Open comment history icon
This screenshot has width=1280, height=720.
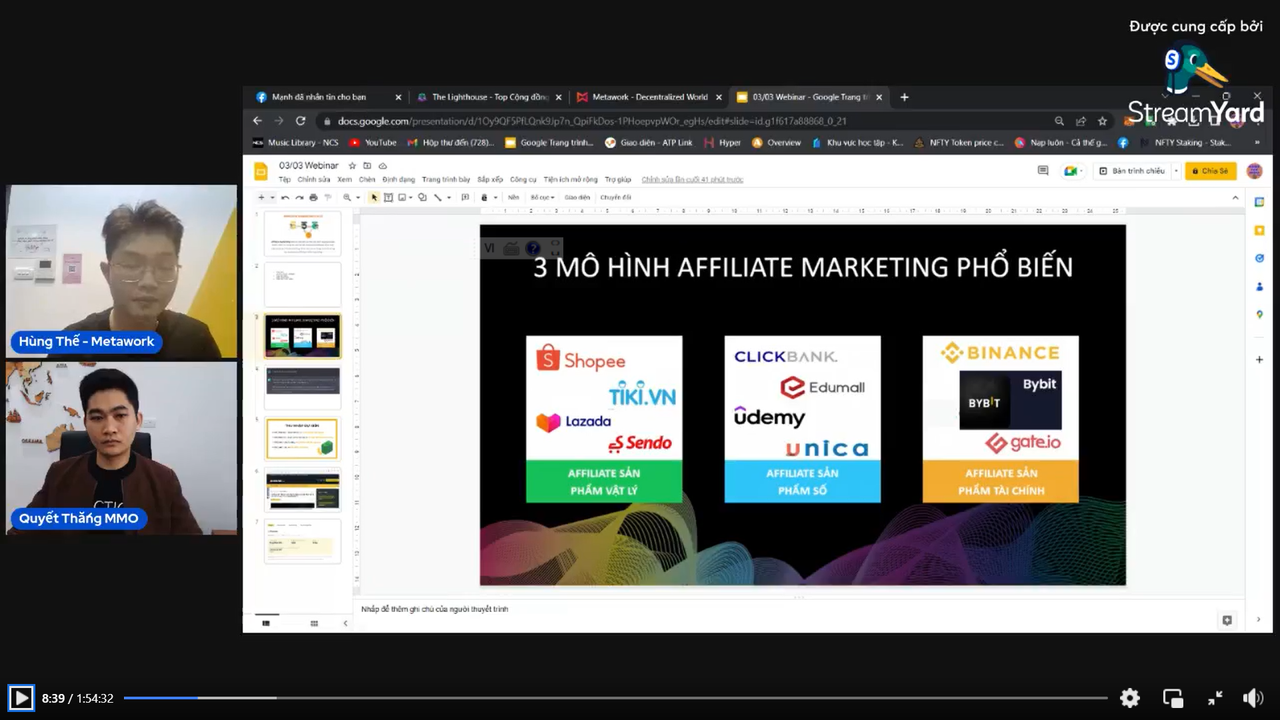pyautogui.click(x=1043, y=171)
